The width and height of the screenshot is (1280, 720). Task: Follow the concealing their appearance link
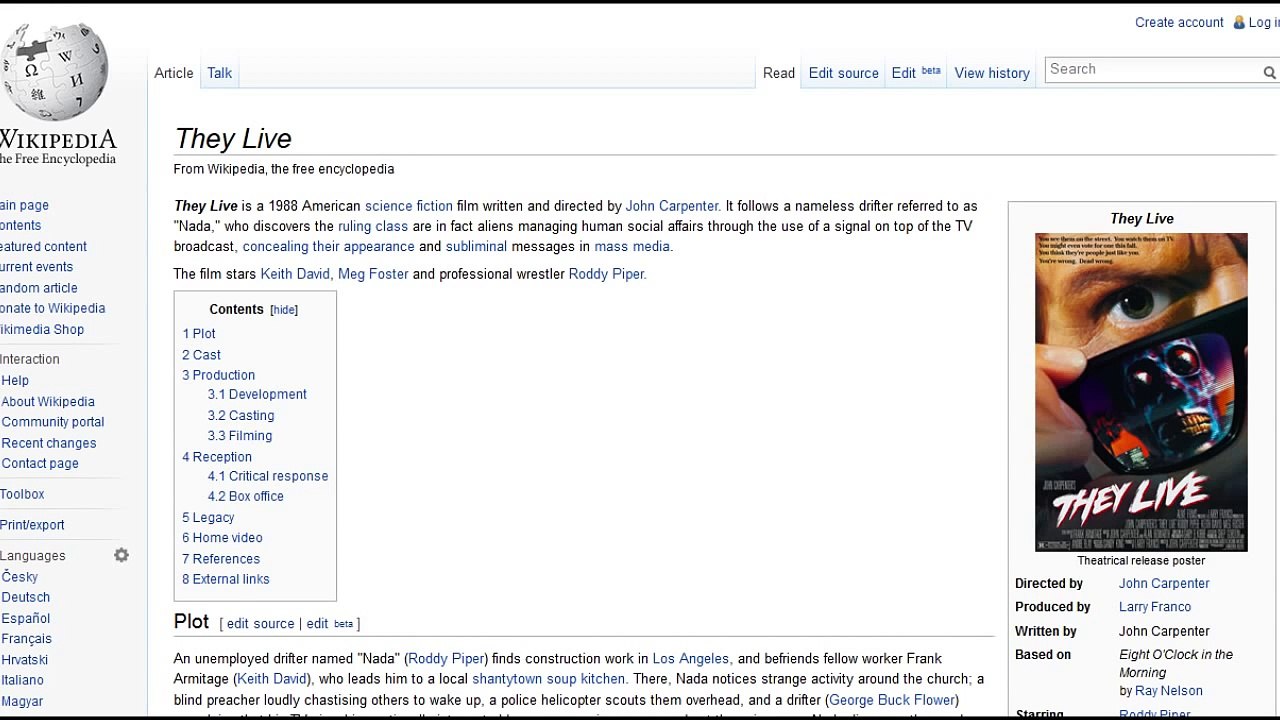click(328, 246)
